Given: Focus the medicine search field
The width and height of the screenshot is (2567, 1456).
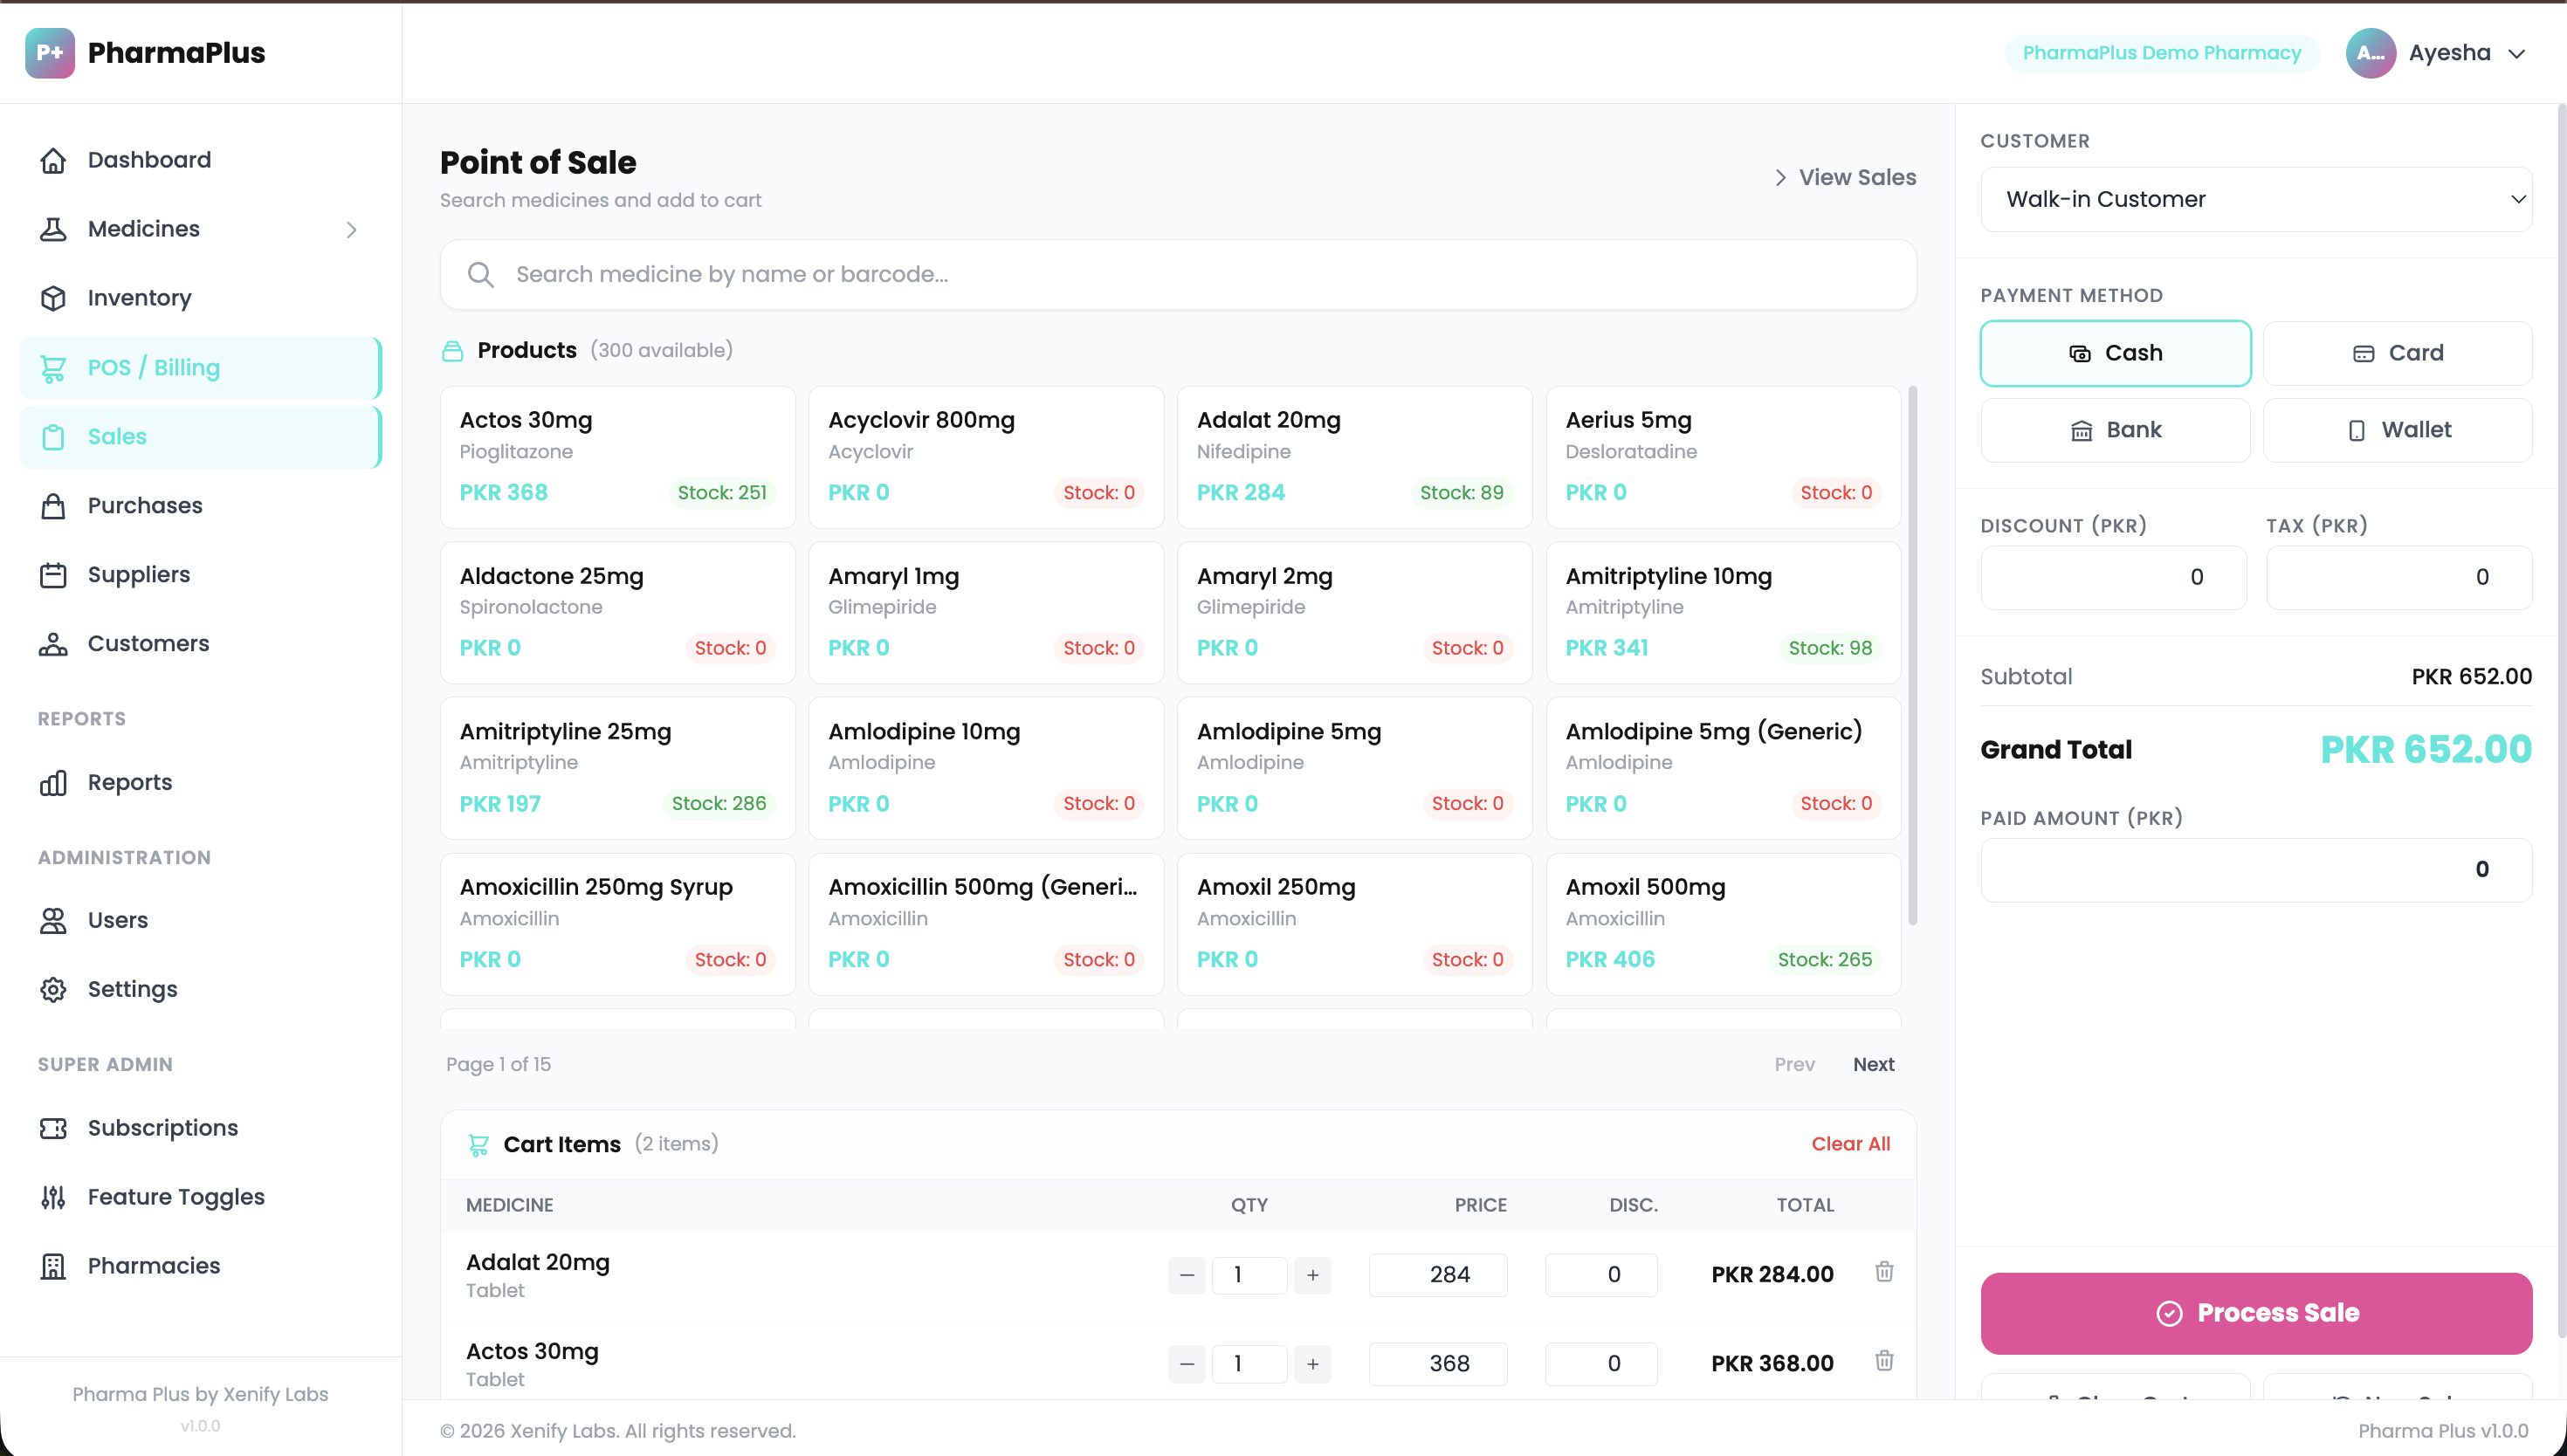Looking at the screenshot, I should 1178,274.
